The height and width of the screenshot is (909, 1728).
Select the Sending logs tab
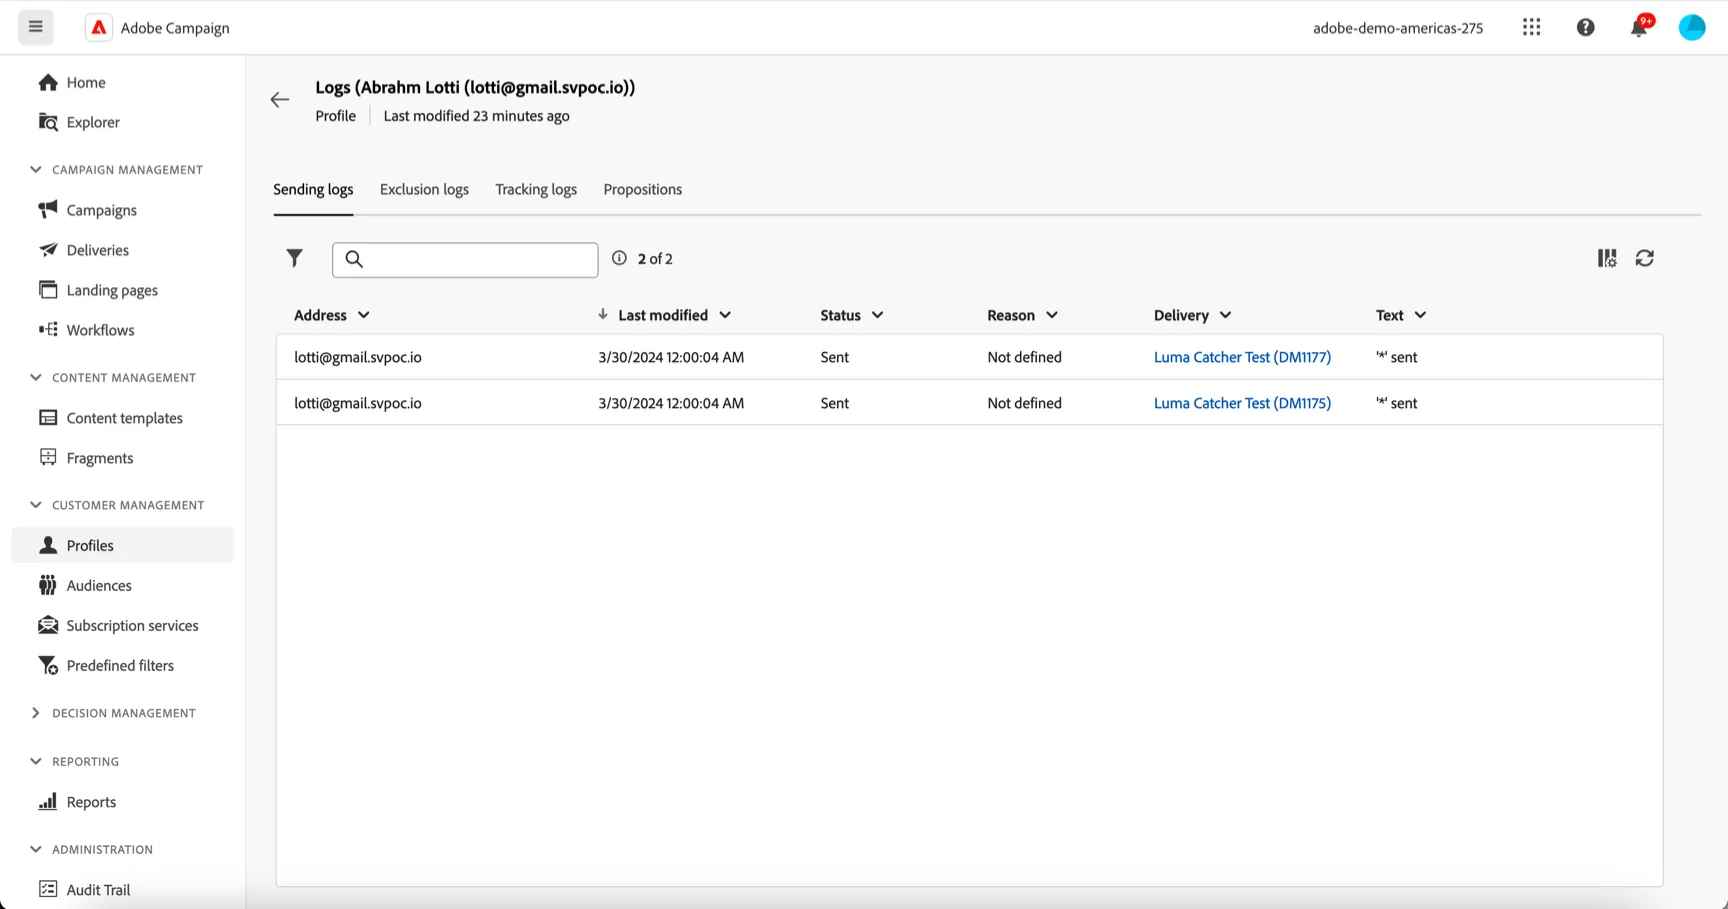tap(313, 189)
